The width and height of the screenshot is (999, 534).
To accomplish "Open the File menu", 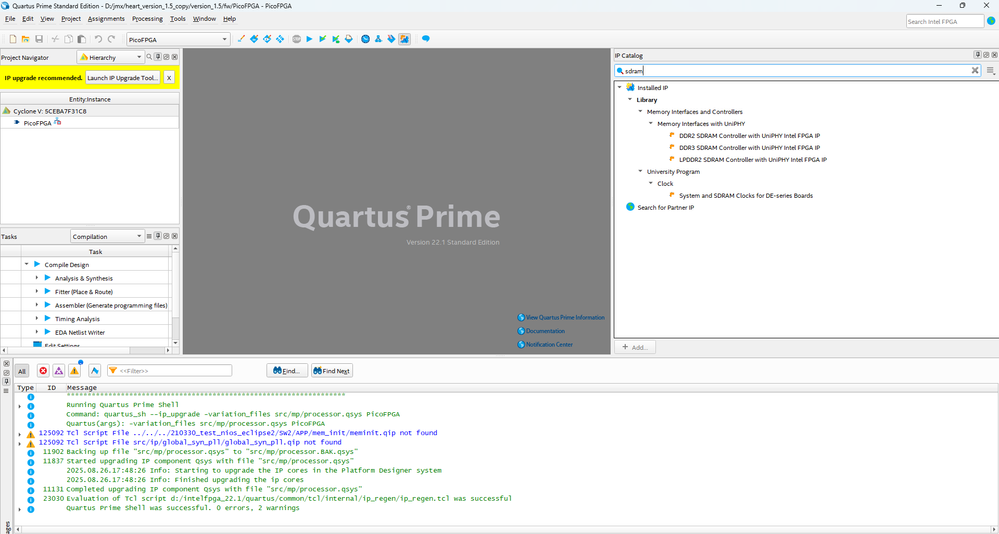I will click(x=10, y=19).
